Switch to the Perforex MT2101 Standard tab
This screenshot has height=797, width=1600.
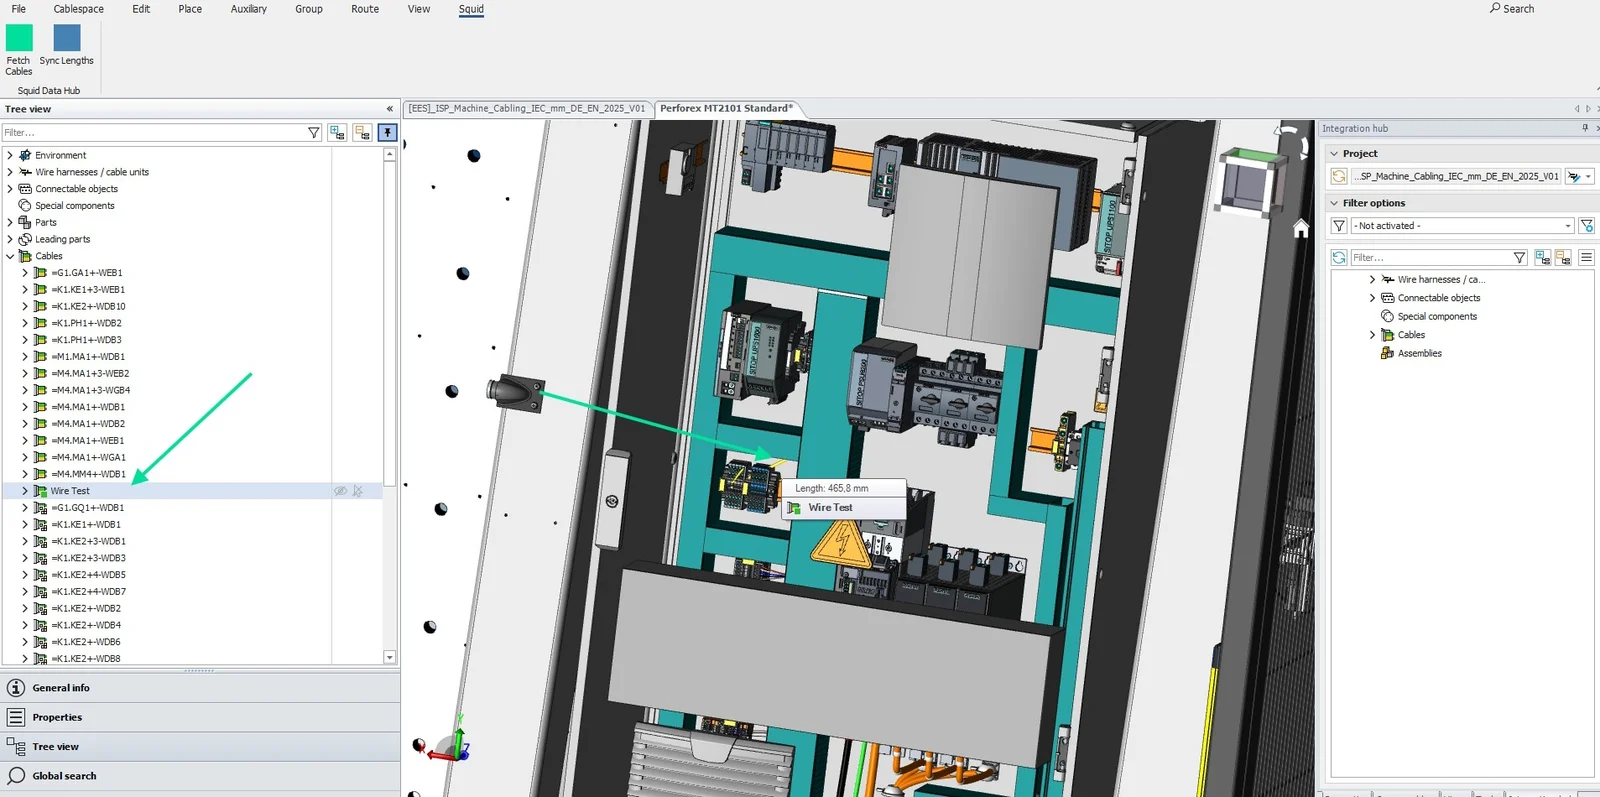pos(727,109)
